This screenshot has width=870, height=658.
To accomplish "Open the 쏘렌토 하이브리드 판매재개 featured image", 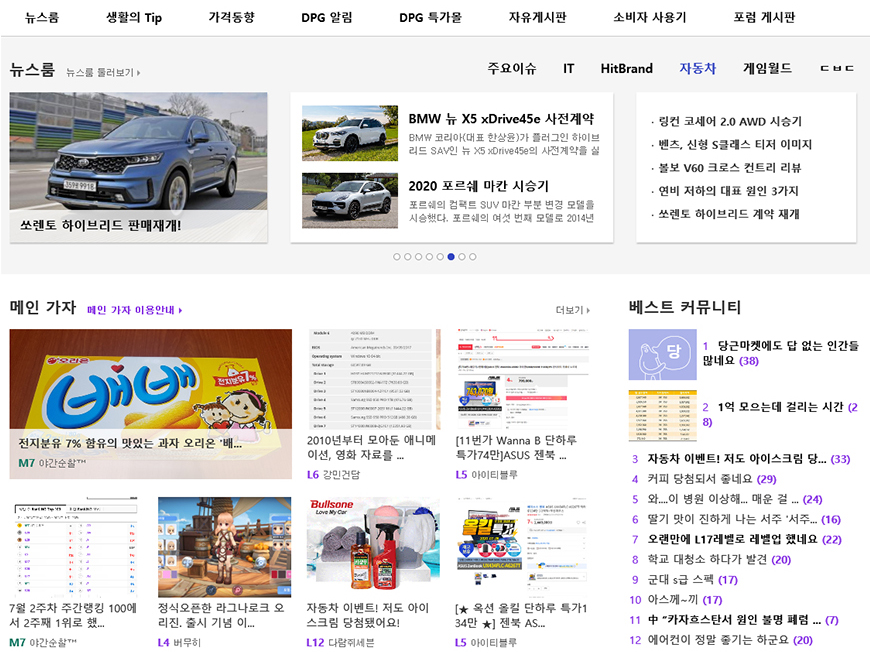I will click(x=138, y=167).
